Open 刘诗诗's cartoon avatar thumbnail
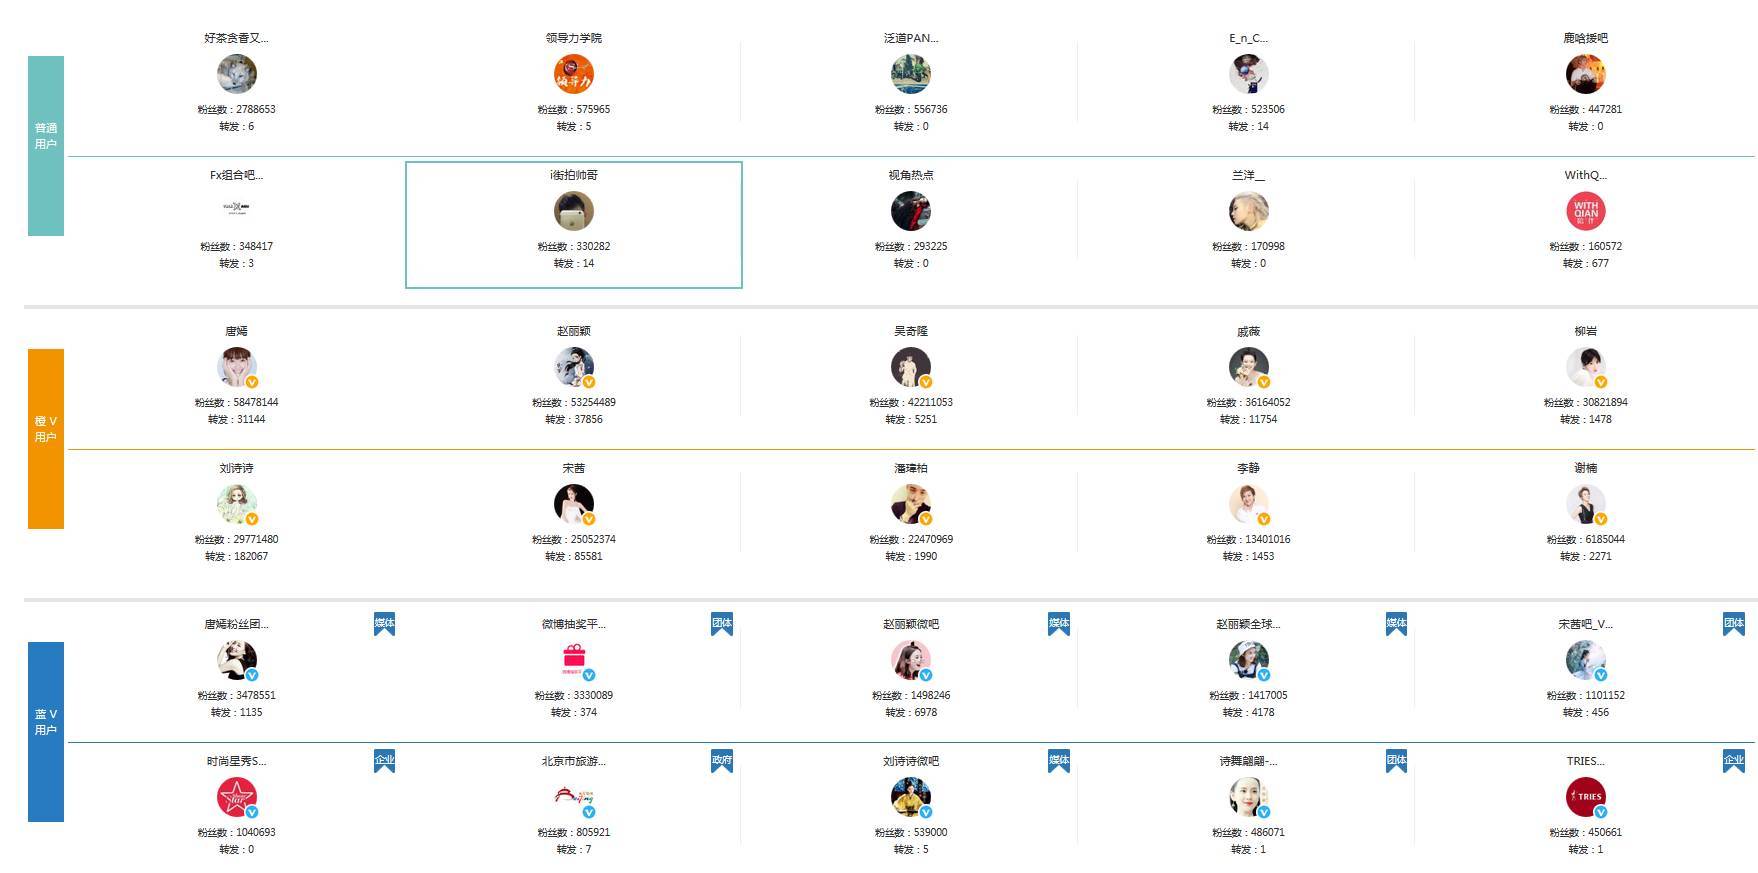The image size is (1758, 873). pos(236,504)
